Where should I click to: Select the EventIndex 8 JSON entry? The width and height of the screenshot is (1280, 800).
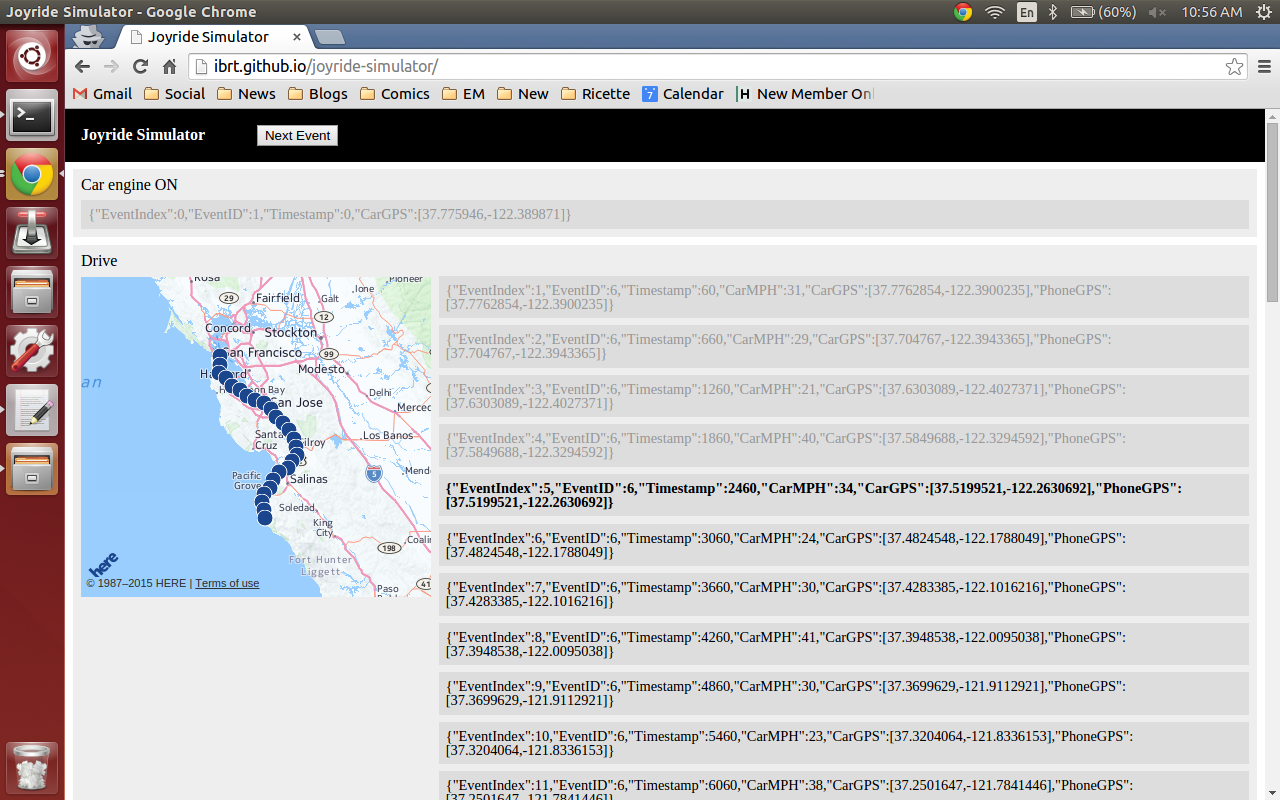844,644
